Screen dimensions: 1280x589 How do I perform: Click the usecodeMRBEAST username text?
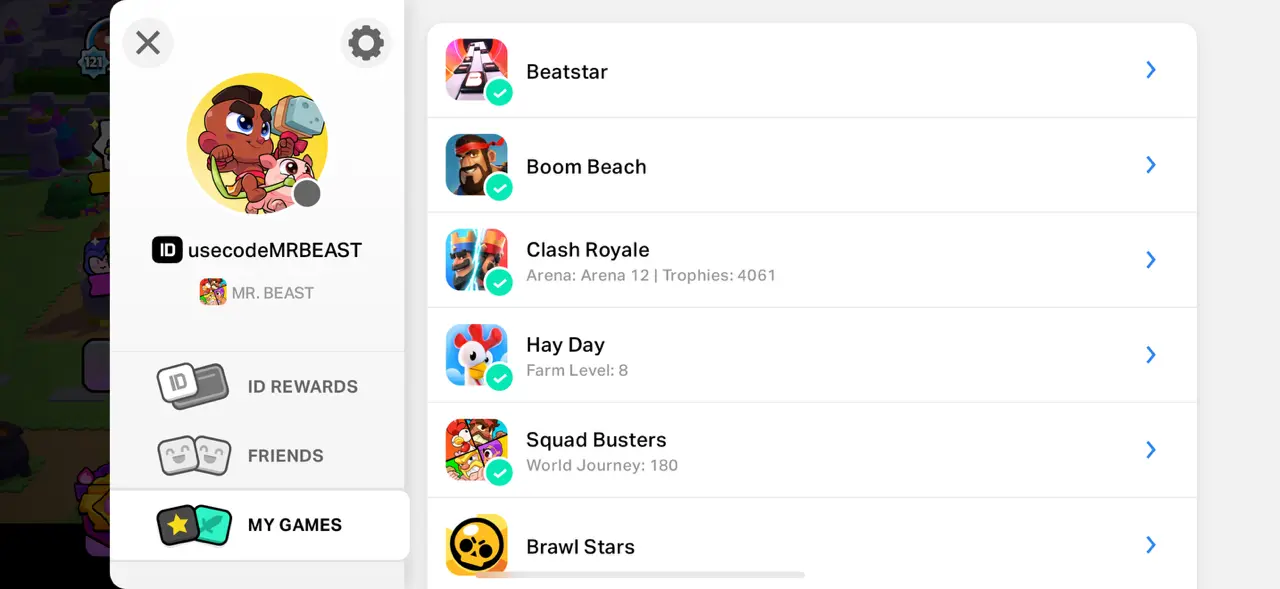pyautogui.click(x=275, y=250)
